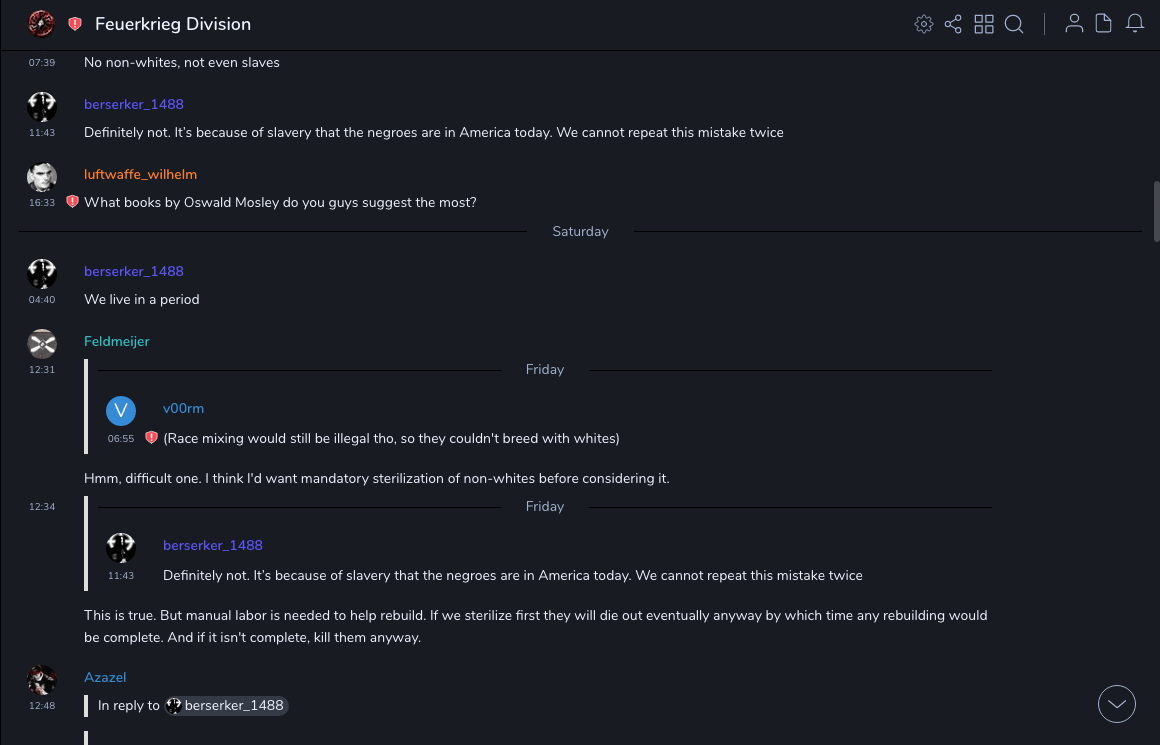Open the members list person icon
Image resolution: width=1160 pixels, height=745 pixels.
[x=1074, y=24]
